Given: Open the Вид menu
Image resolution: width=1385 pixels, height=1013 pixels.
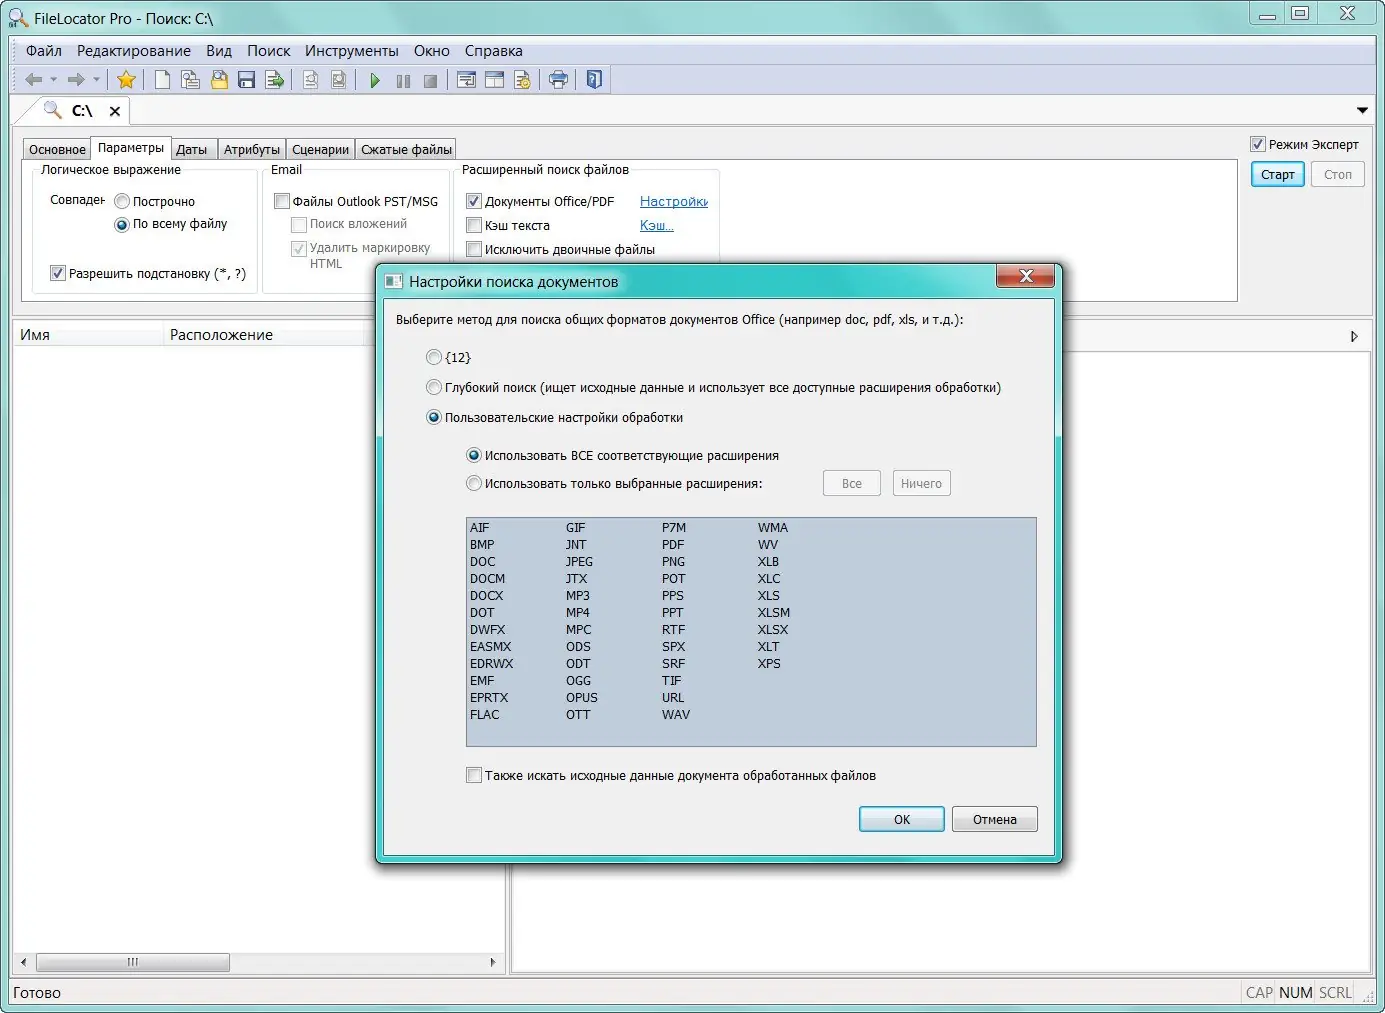Looking at the screenshot, I should 219,51.
